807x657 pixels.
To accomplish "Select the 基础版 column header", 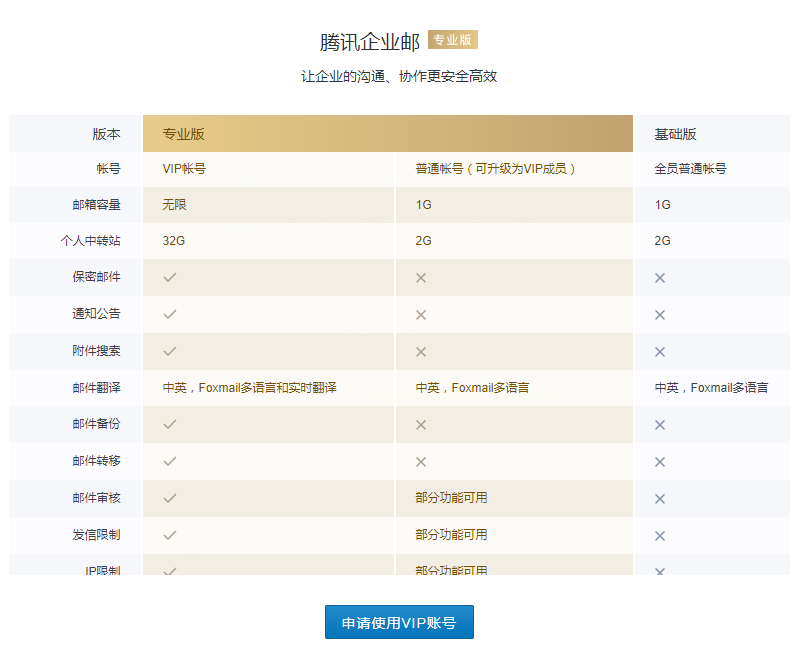I will point(675,134).
